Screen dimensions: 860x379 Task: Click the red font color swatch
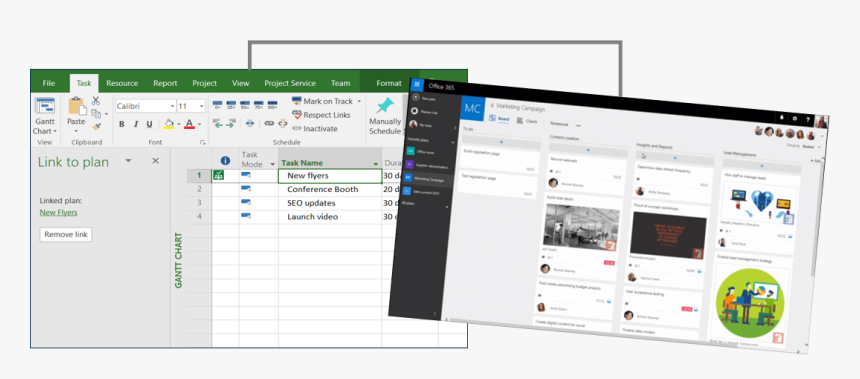(189, 125)
